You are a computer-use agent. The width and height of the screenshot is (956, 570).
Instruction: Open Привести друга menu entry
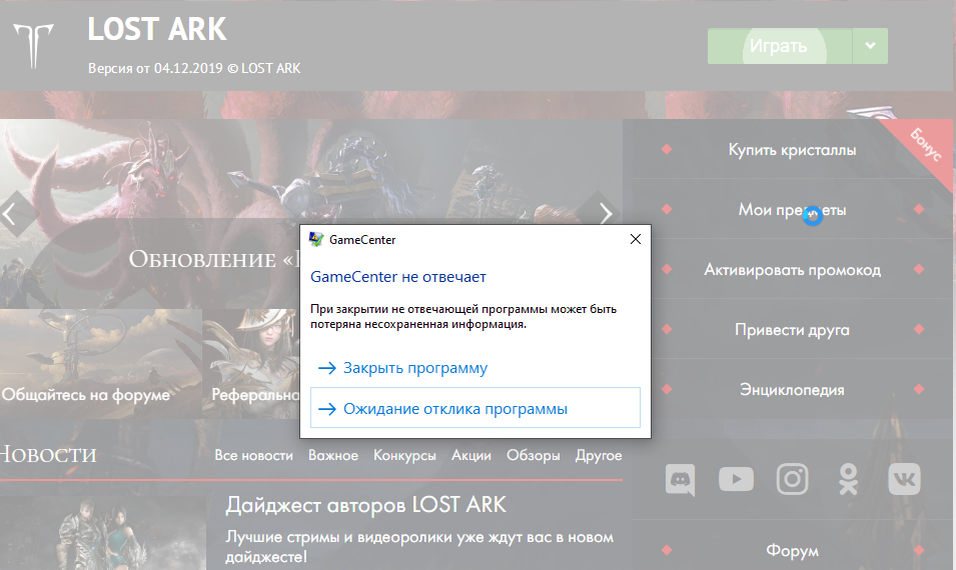tap(792, 330)
